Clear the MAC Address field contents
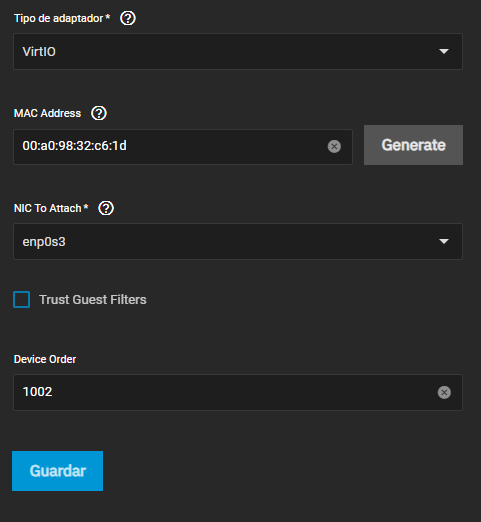481x522 pixels. 334,146
